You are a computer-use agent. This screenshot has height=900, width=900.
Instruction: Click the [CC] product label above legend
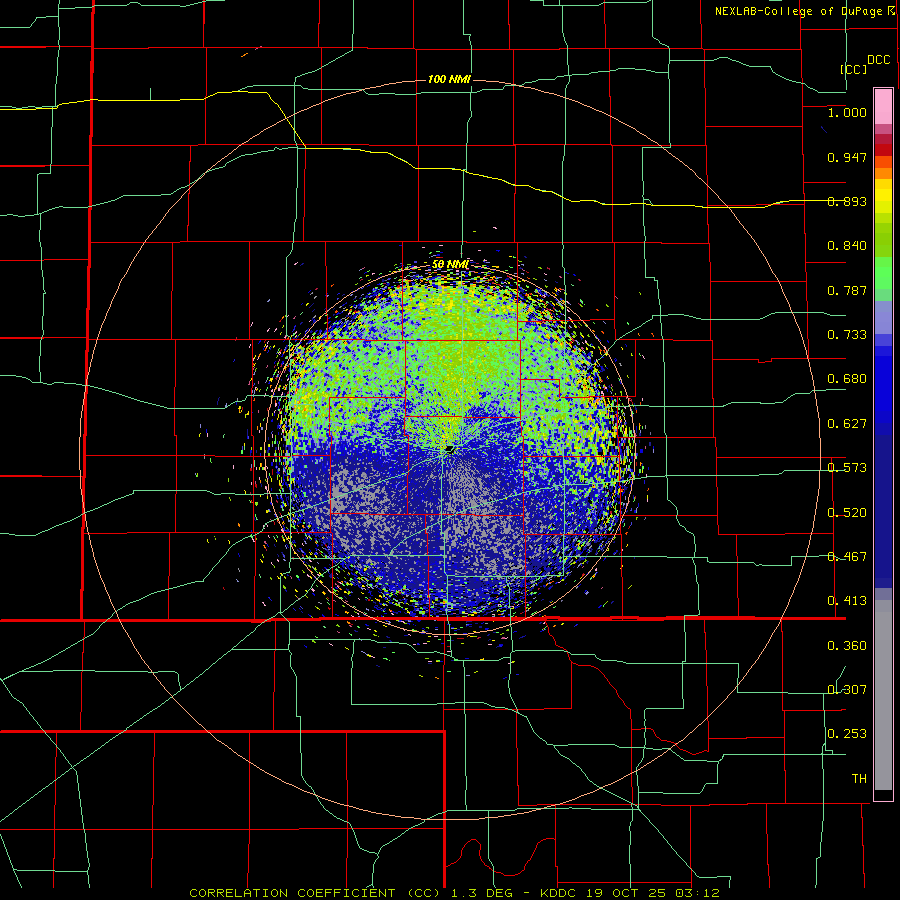click(x=854, y=69)
